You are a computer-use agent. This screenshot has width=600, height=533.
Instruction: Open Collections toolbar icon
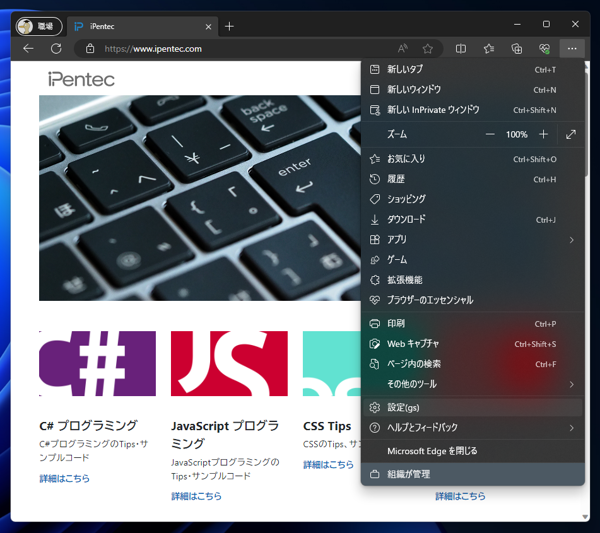tap(517, 49)
